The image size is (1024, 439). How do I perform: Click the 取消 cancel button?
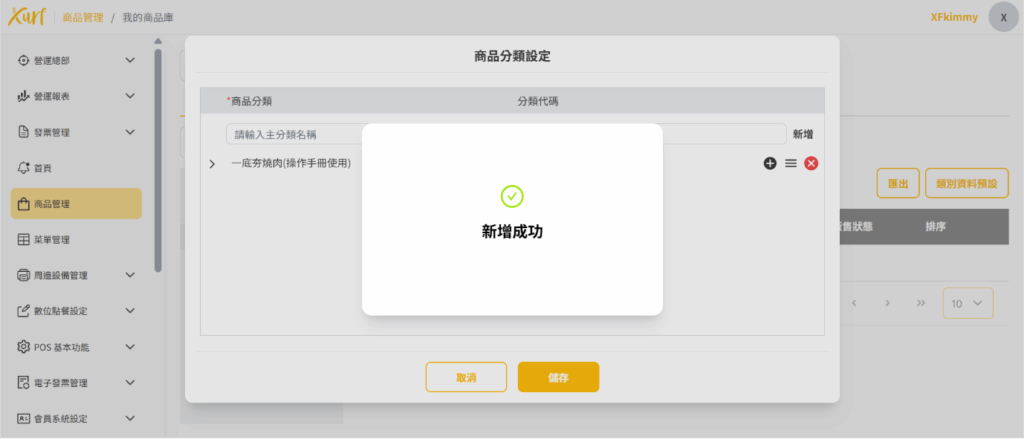(x=466, y=377)
